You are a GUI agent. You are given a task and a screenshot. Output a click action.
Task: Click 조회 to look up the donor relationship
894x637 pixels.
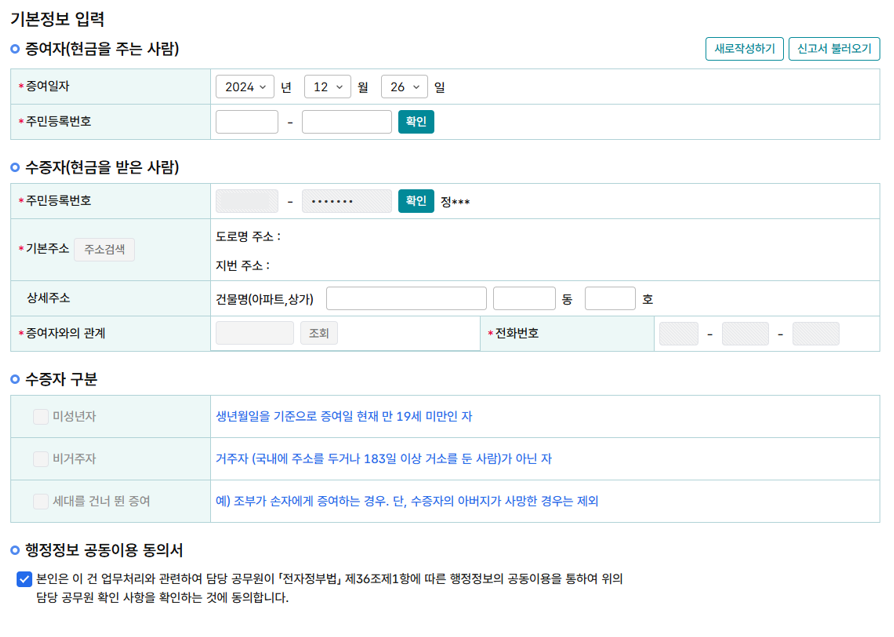tap(318, 333)
